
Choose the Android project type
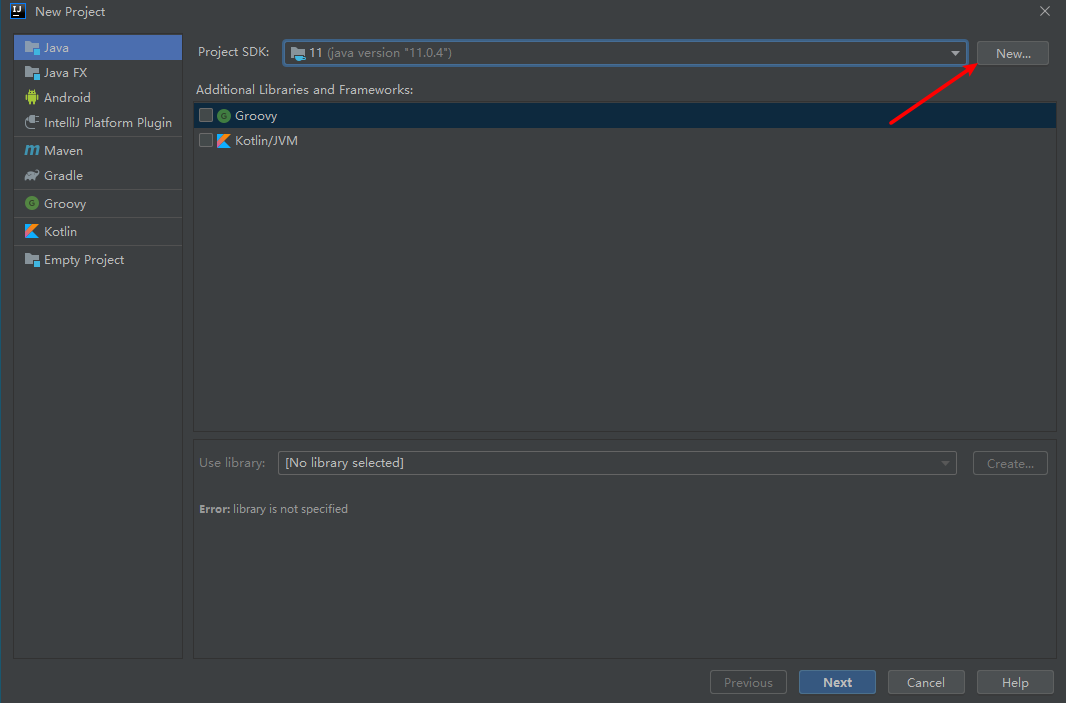point(98,97)
